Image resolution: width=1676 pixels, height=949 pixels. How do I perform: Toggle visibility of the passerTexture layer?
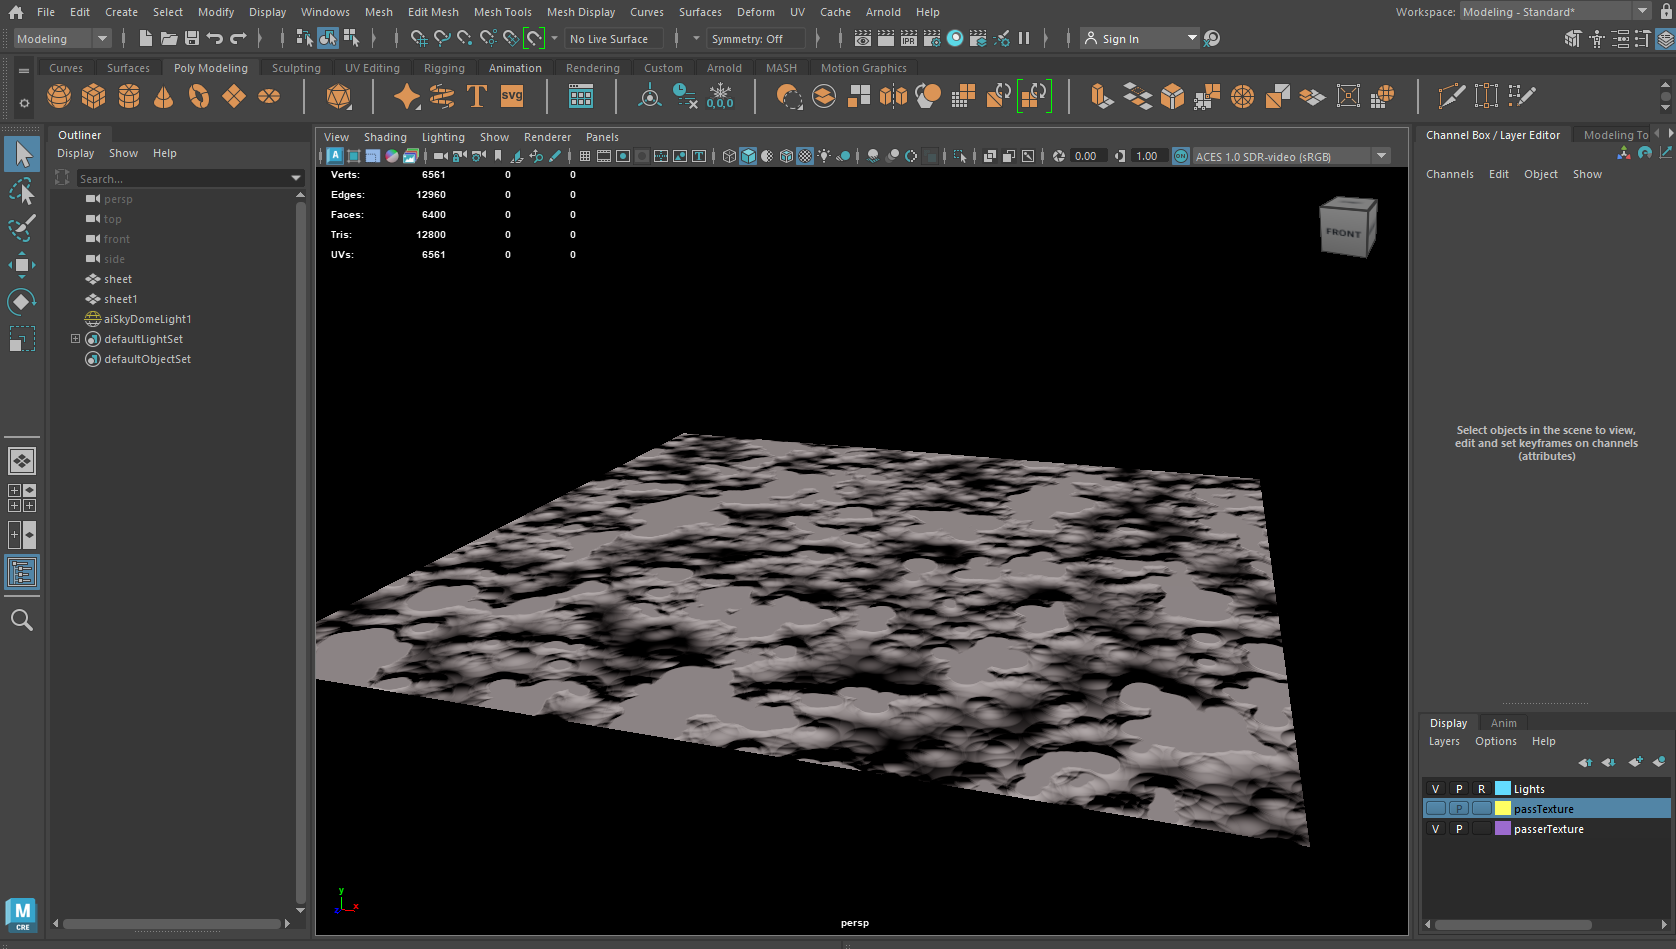pyautogui.click(x=1435, y=828)
